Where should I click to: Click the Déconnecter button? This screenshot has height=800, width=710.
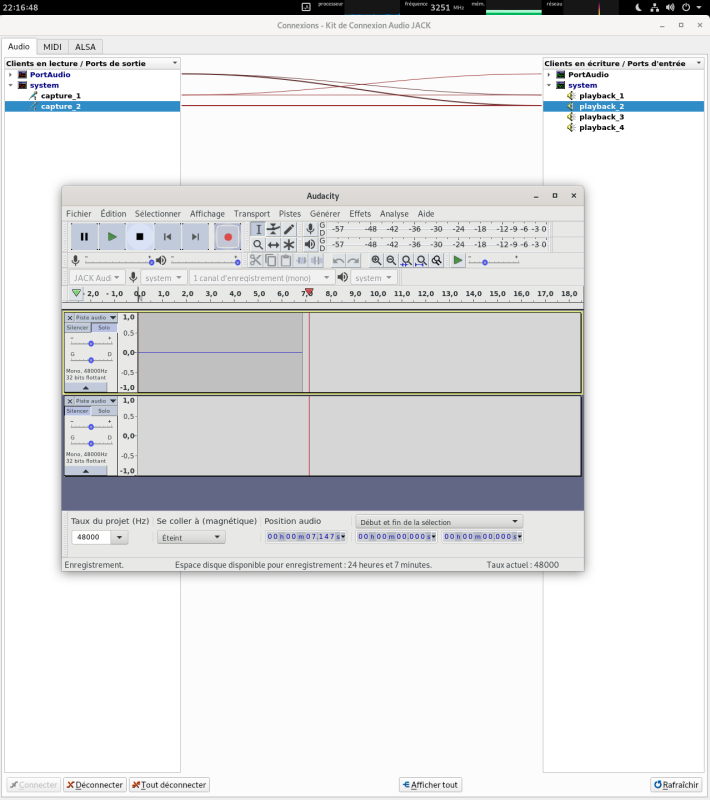95,785
